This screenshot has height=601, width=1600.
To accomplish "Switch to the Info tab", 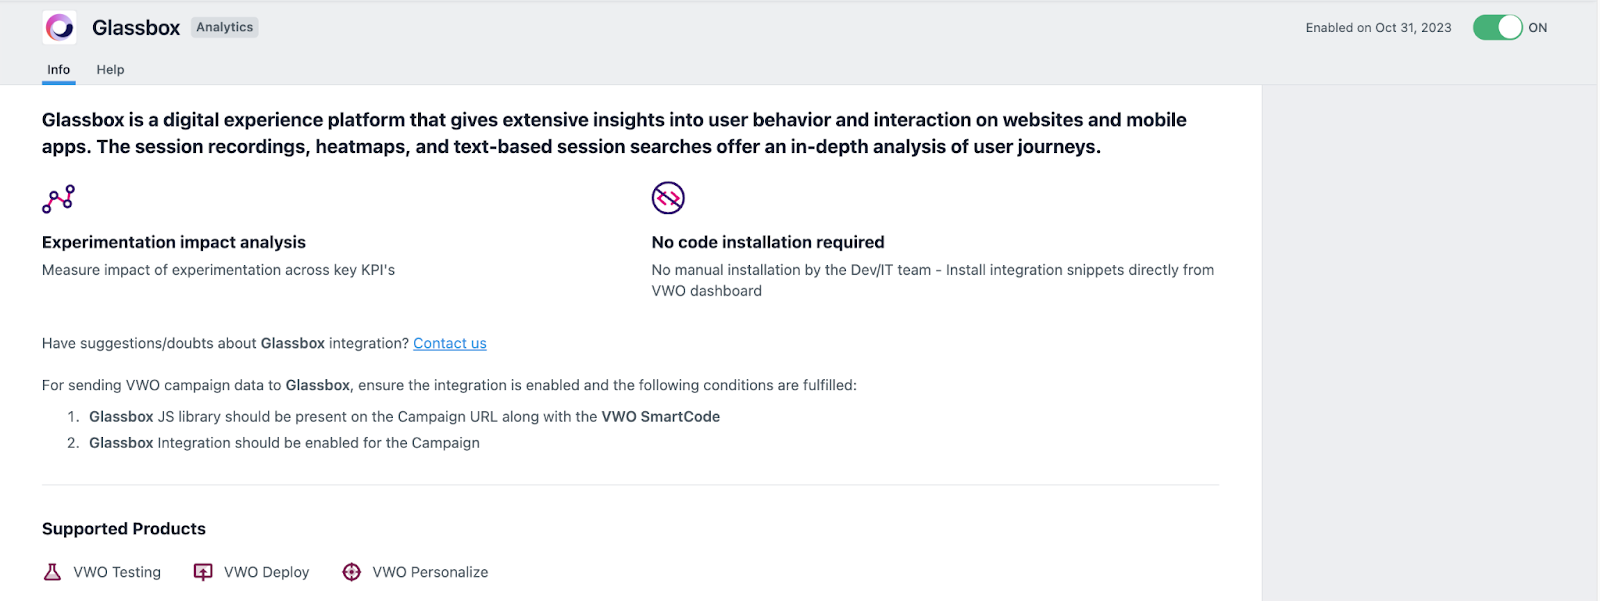I will (59, 70).
